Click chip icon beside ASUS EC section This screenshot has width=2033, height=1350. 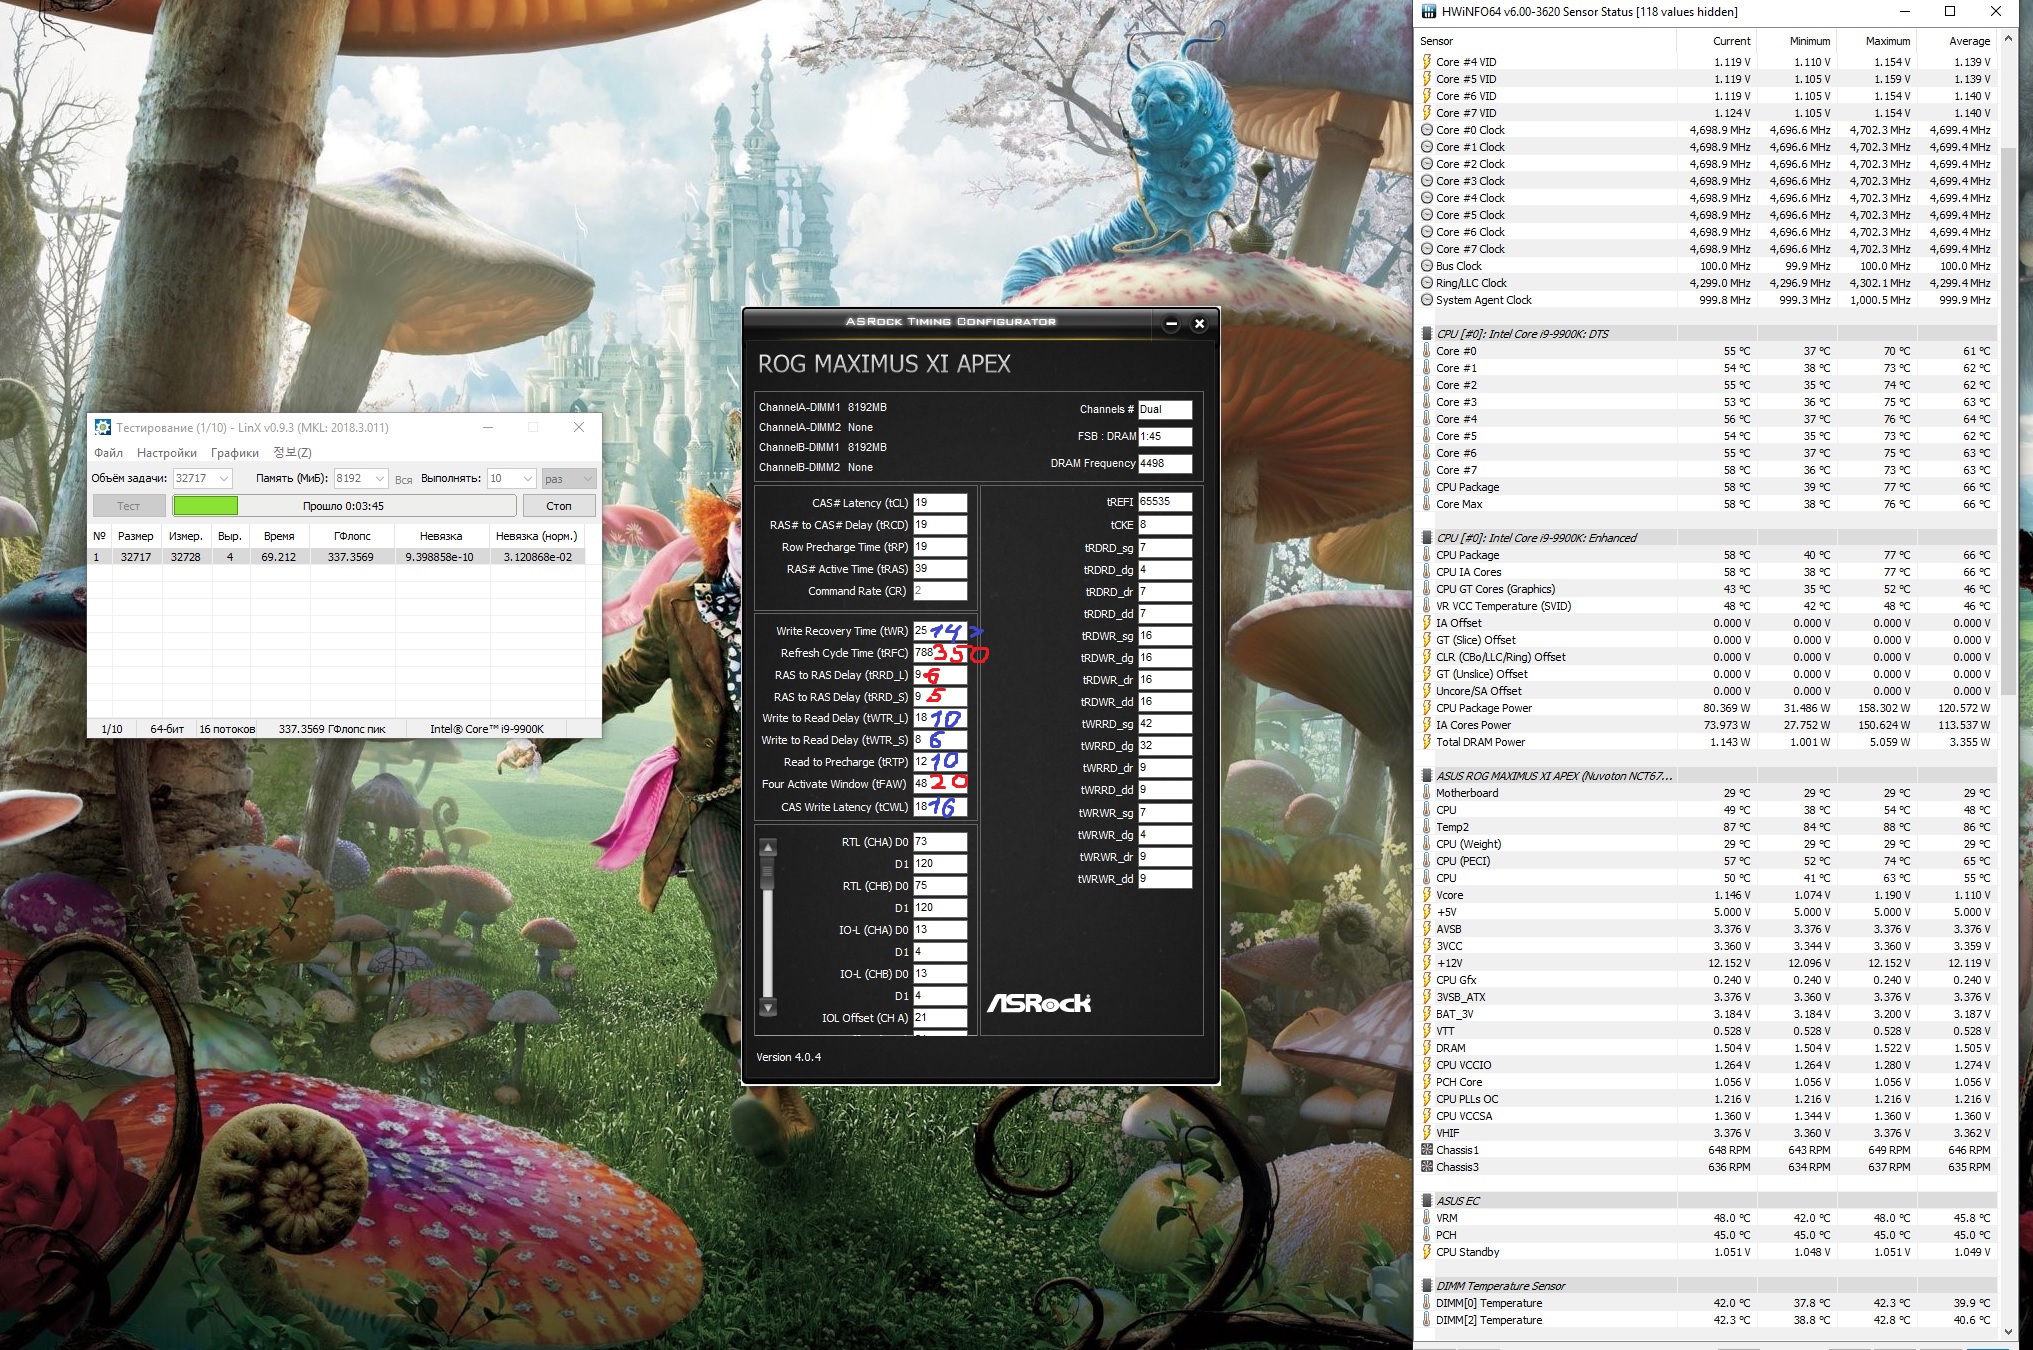tap(1427, 1201)
